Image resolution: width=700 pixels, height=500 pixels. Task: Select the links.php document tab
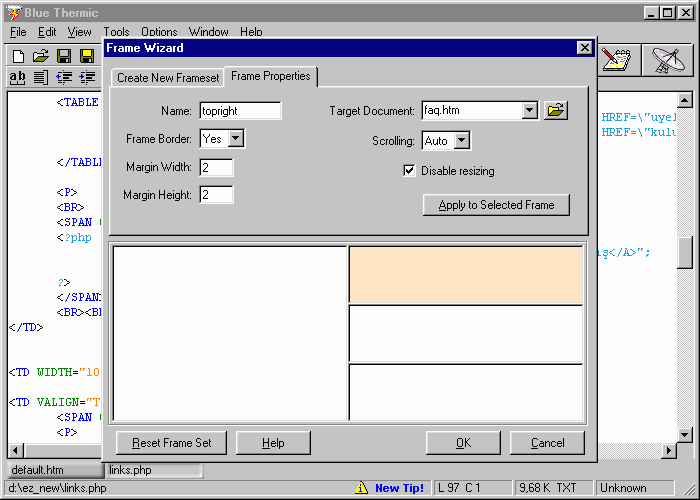coord(154,470)
